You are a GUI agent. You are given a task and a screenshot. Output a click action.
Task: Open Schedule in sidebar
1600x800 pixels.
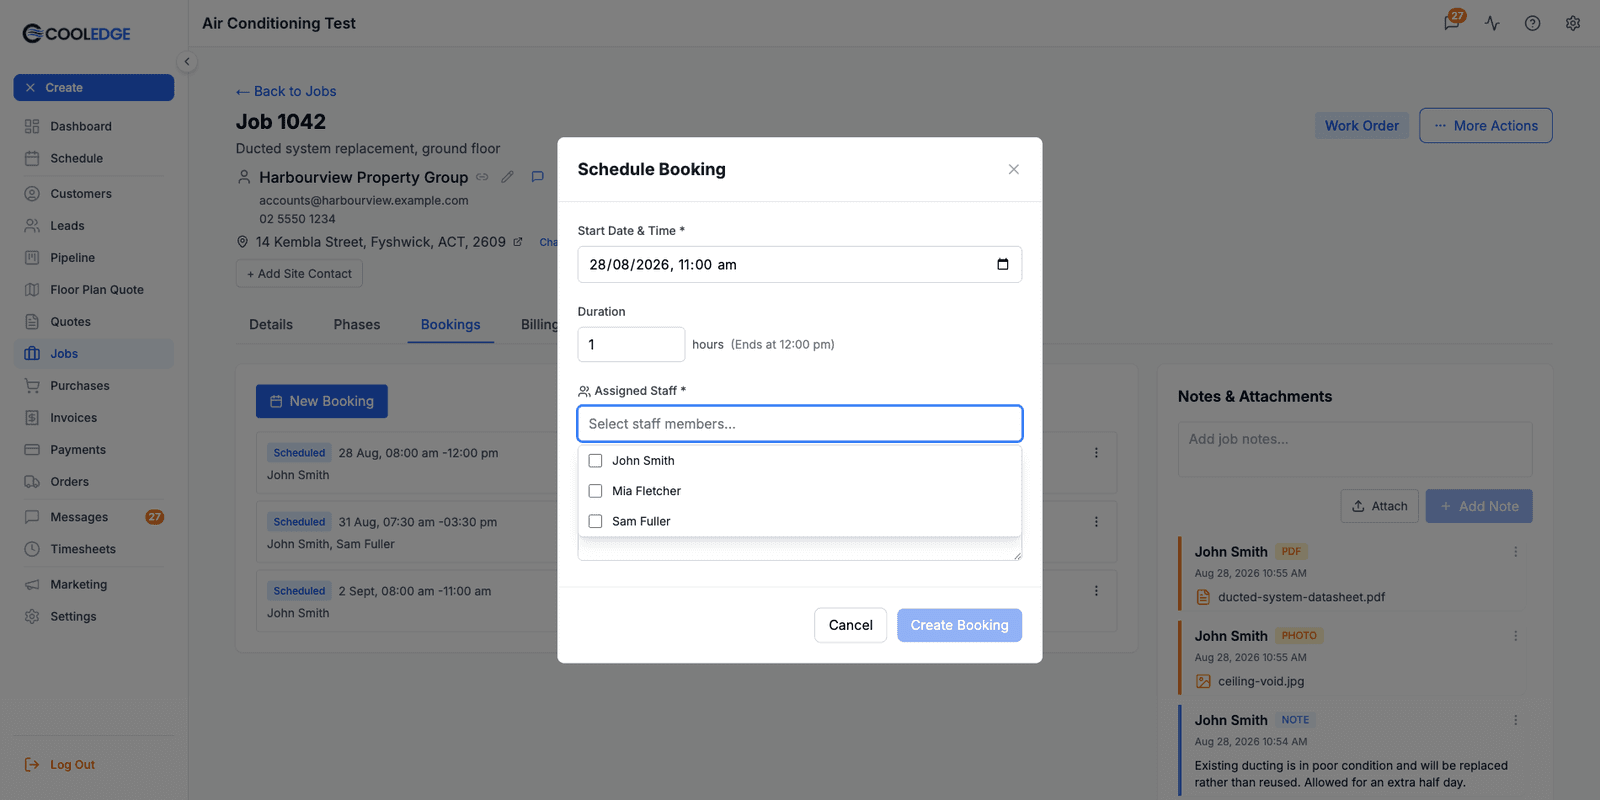(94, 158)
